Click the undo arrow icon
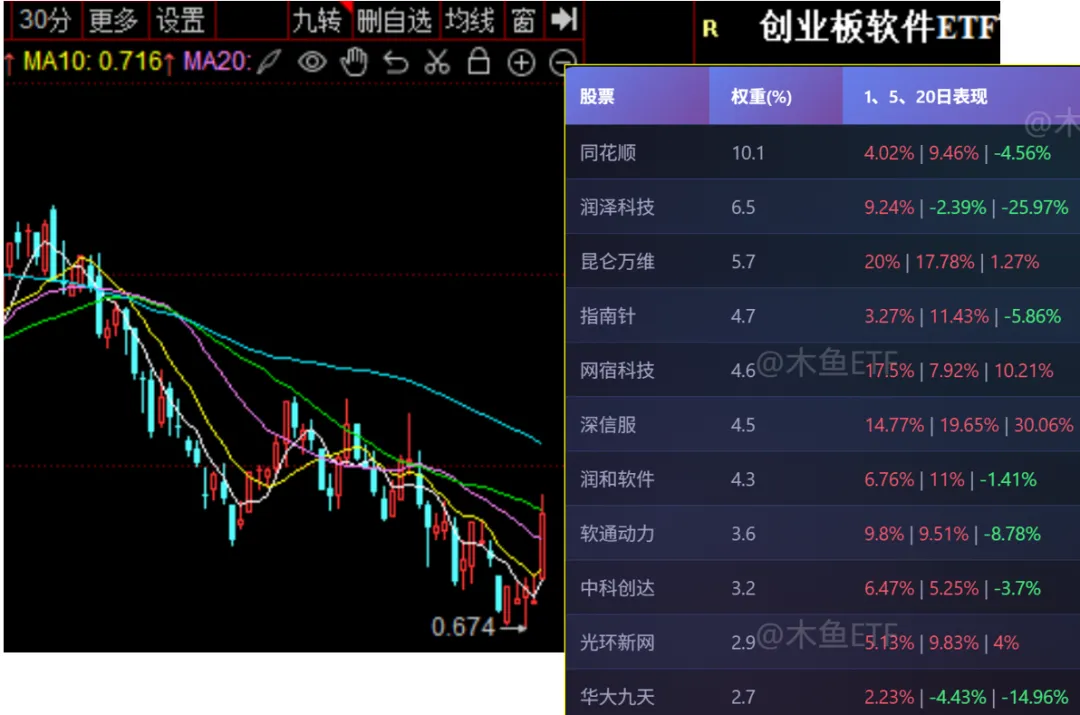Viewport: 1080px width, 715px height. [x=396, y=62]
